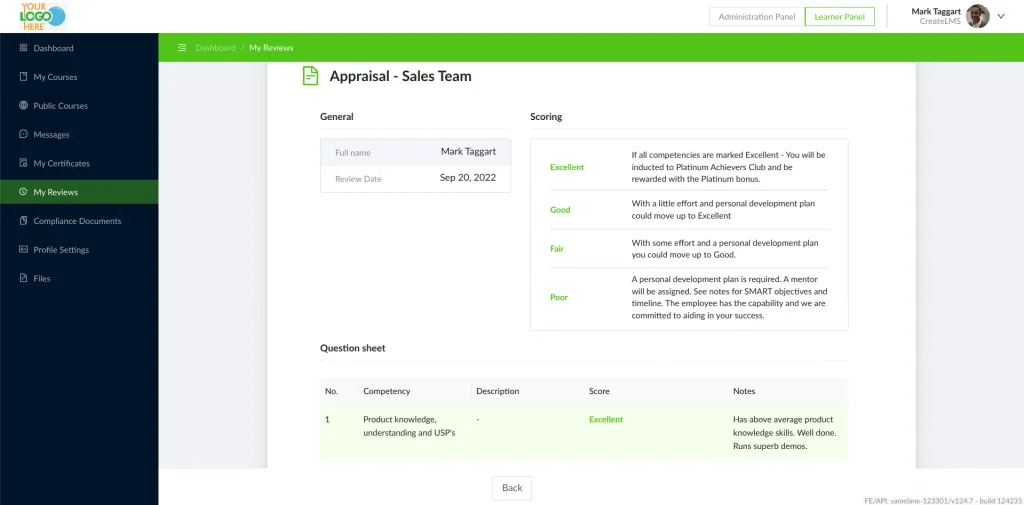1024x505 pixels.
Task: Click the Dashboard breadcrumb link
Action: (216, 48)
